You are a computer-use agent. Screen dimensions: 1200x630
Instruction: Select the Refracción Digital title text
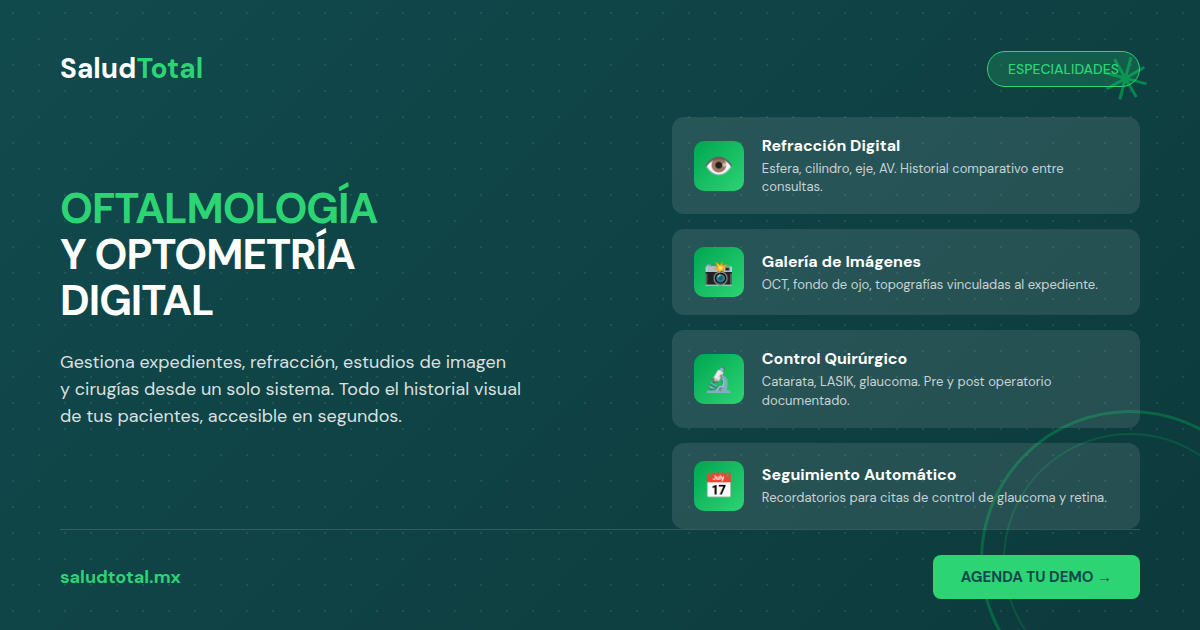[830, 145]
